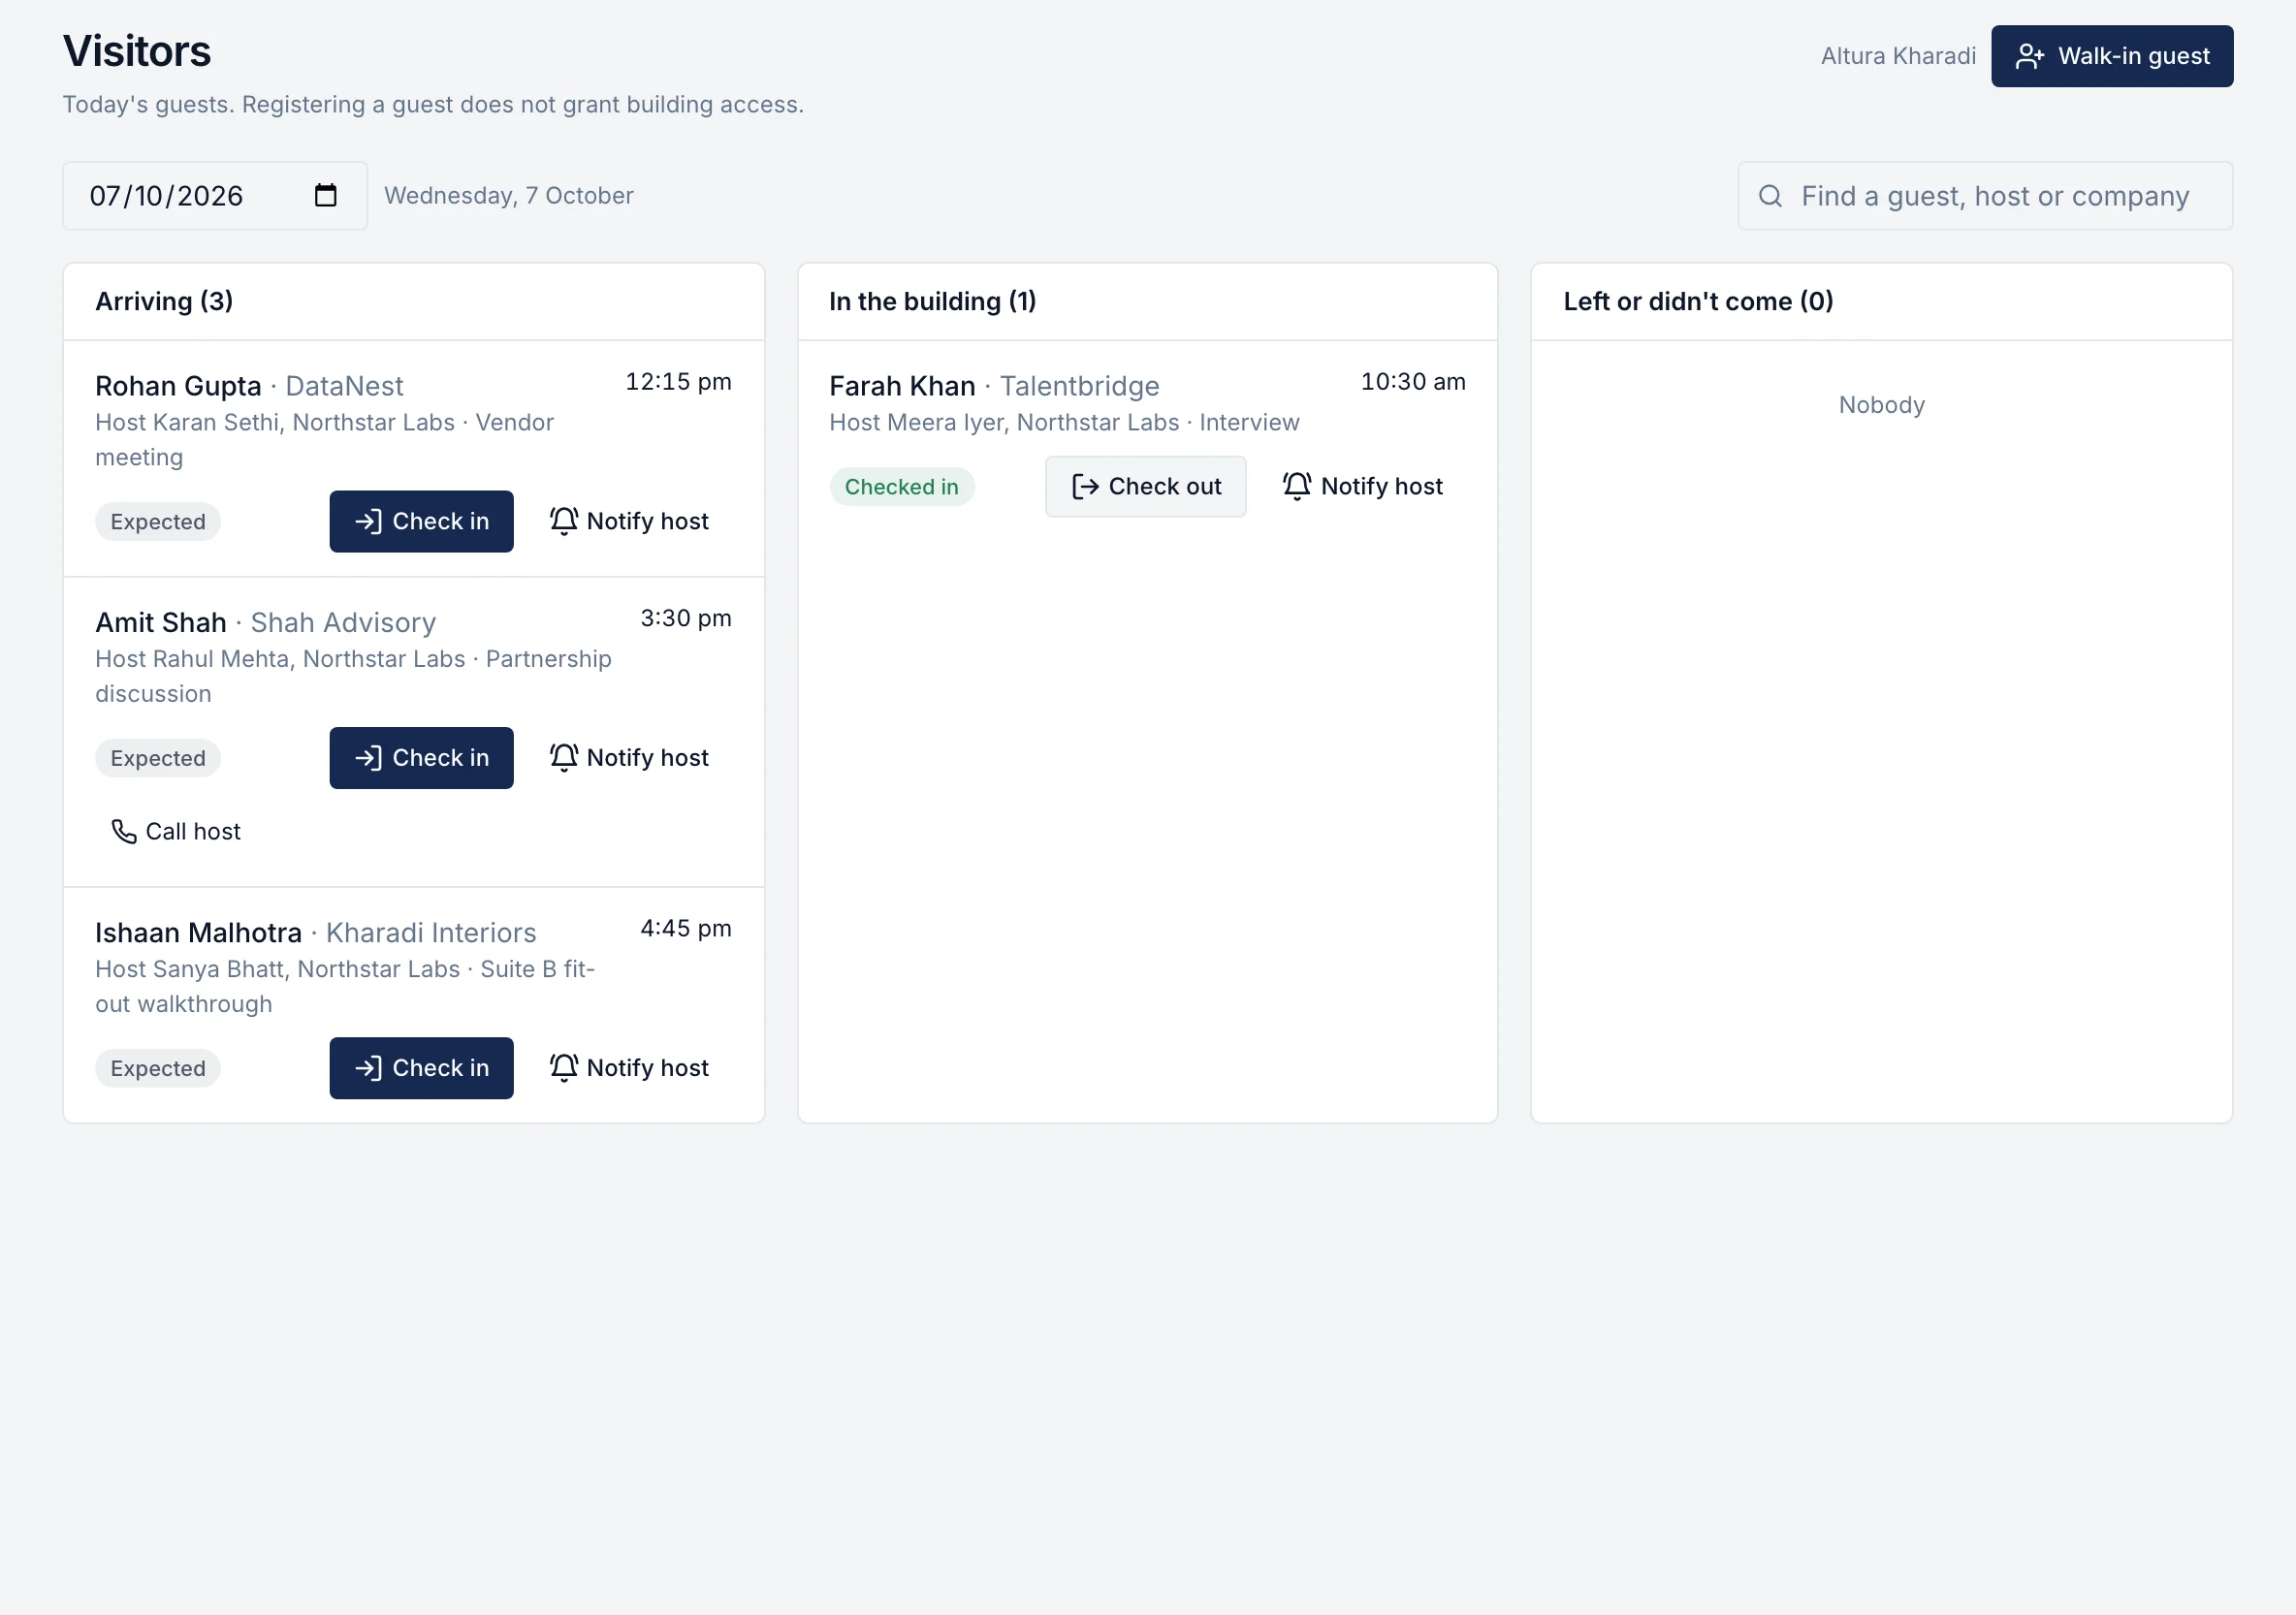The height and width of the screenshot is (1615, 2296).
Task: Click the Expected badge for Amit Shah
Action: pyautogui.click(x=158, y=759)
